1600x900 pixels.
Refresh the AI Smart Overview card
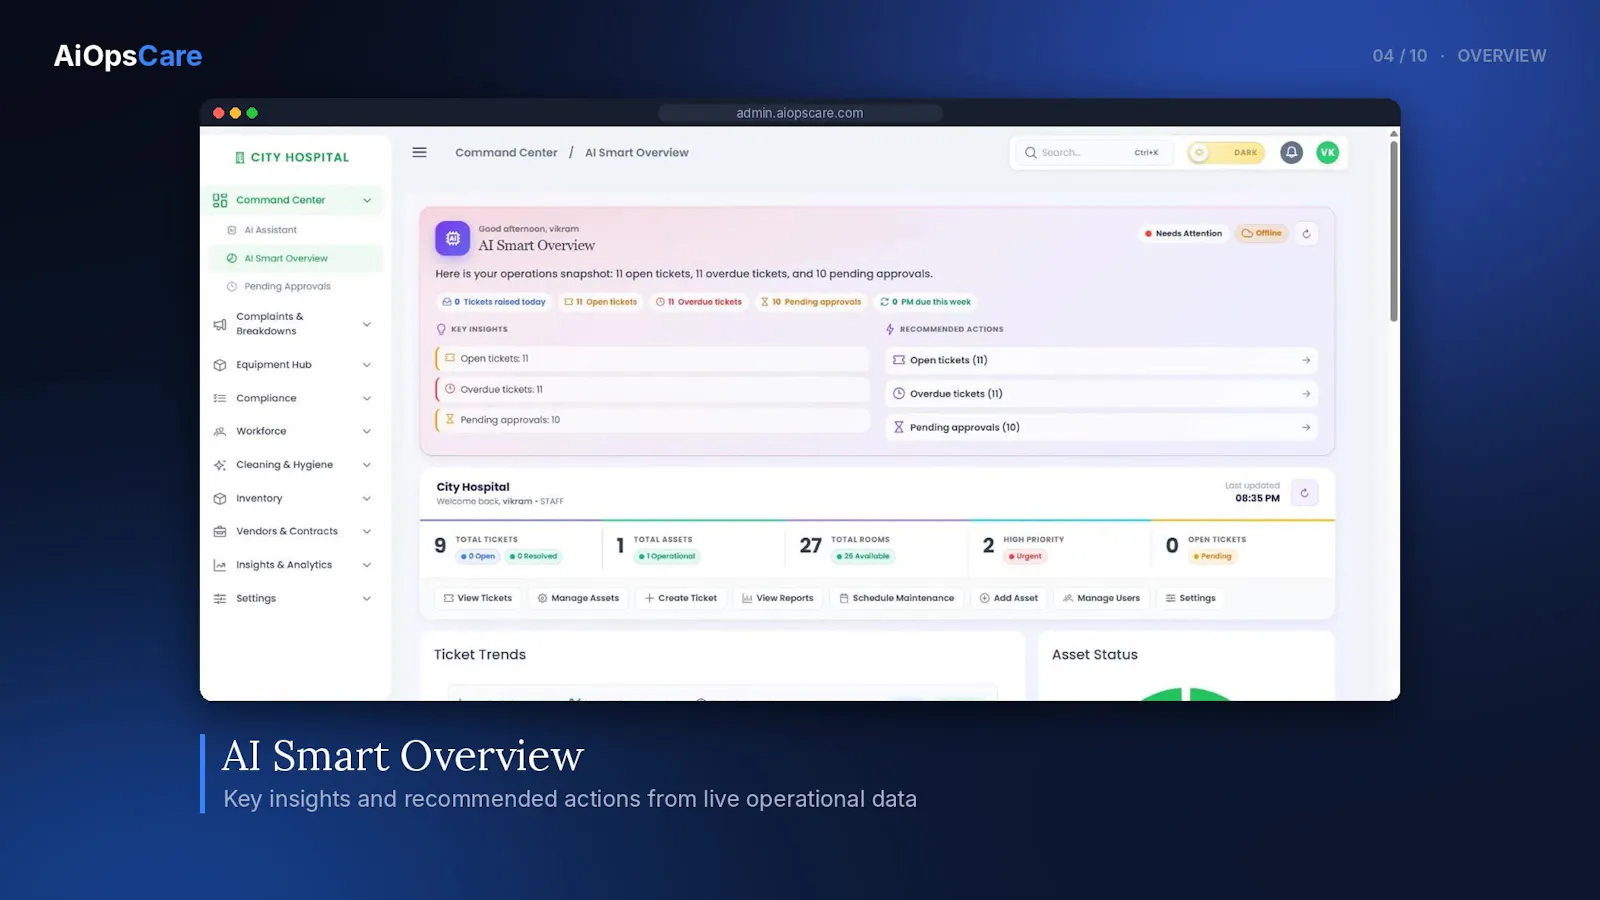click(x=1306, y=234)
